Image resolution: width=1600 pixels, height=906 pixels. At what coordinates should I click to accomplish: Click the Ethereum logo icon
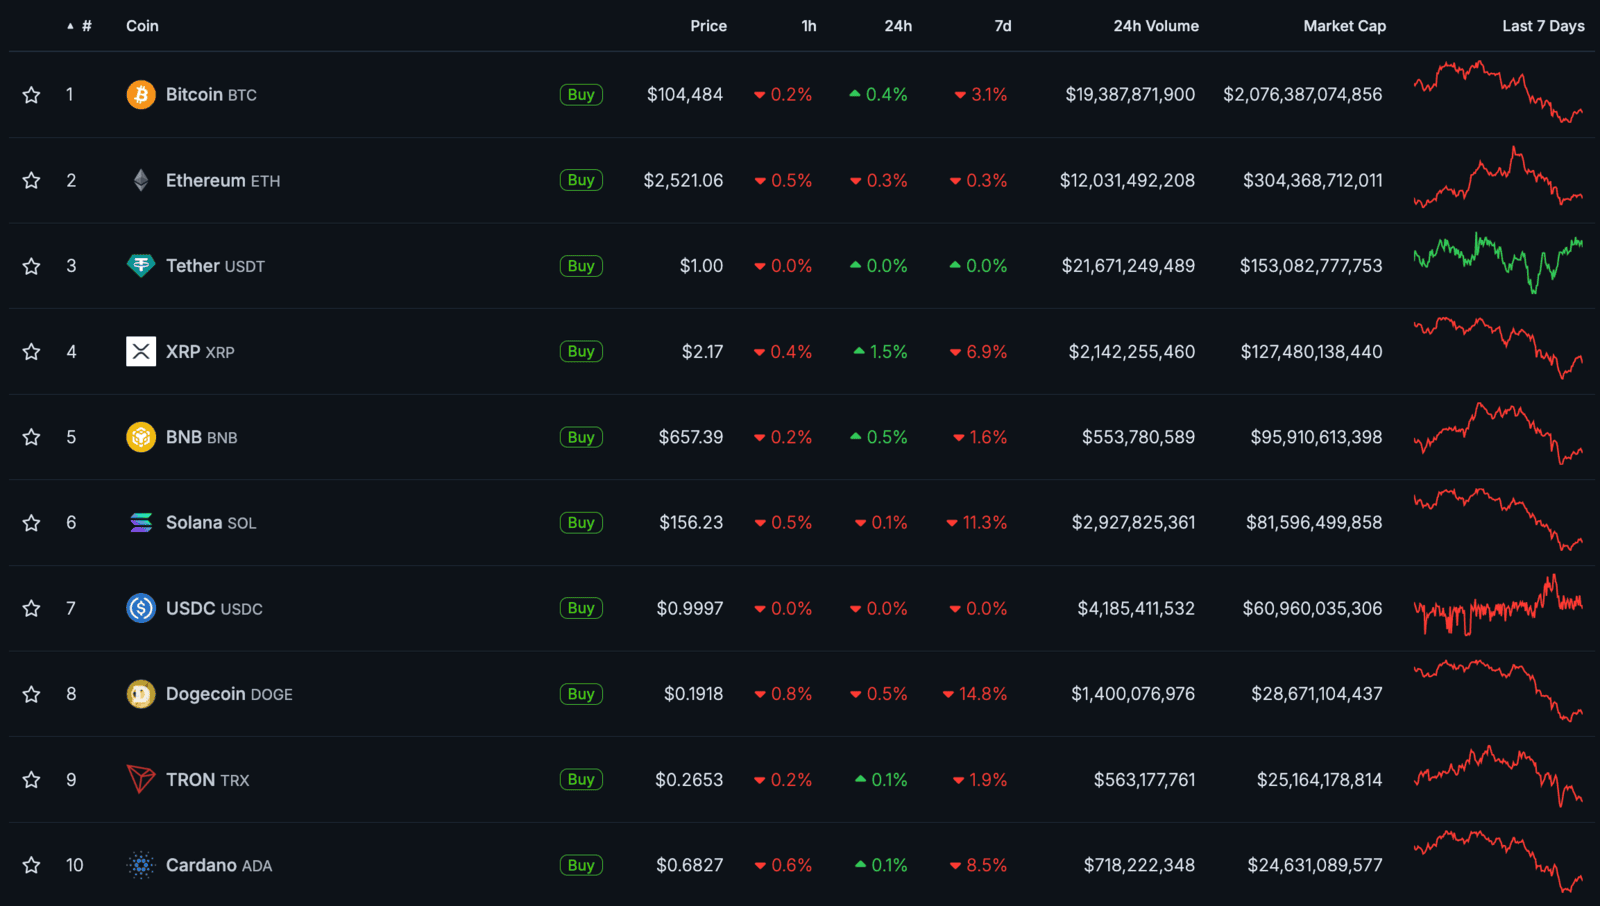141,180
